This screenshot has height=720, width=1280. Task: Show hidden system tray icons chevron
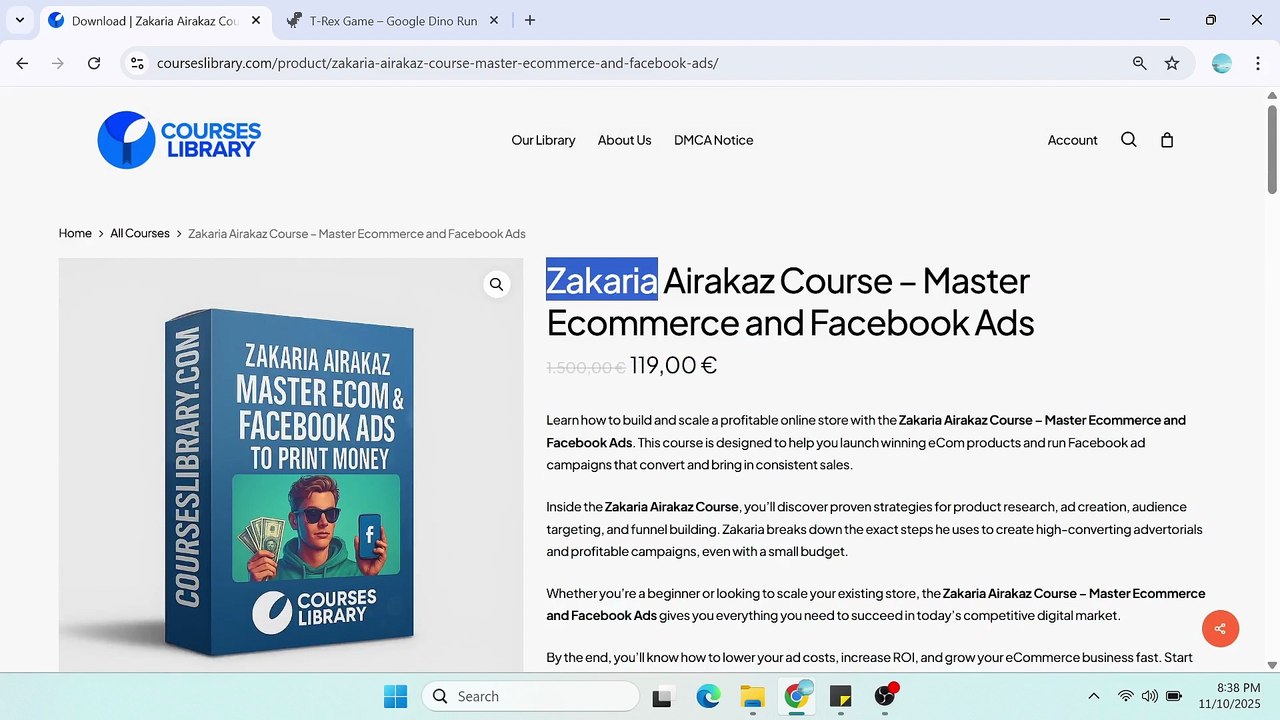coord(1094,696)
